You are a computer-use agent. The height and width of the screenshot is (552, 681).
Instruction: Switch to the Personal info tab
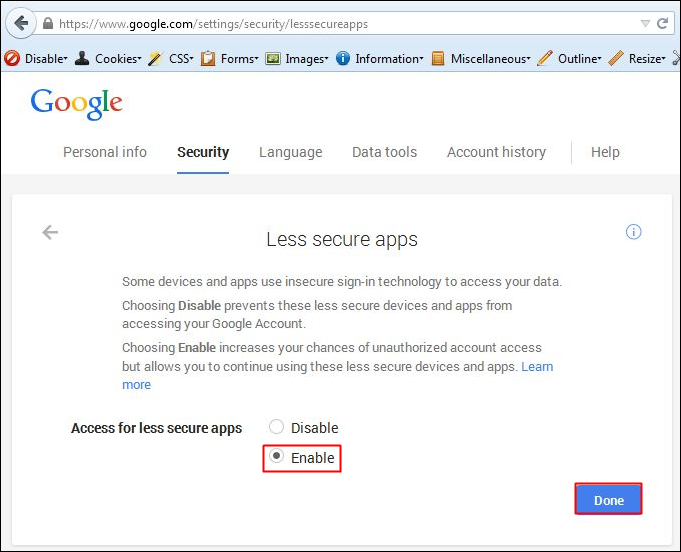point(105,152)
